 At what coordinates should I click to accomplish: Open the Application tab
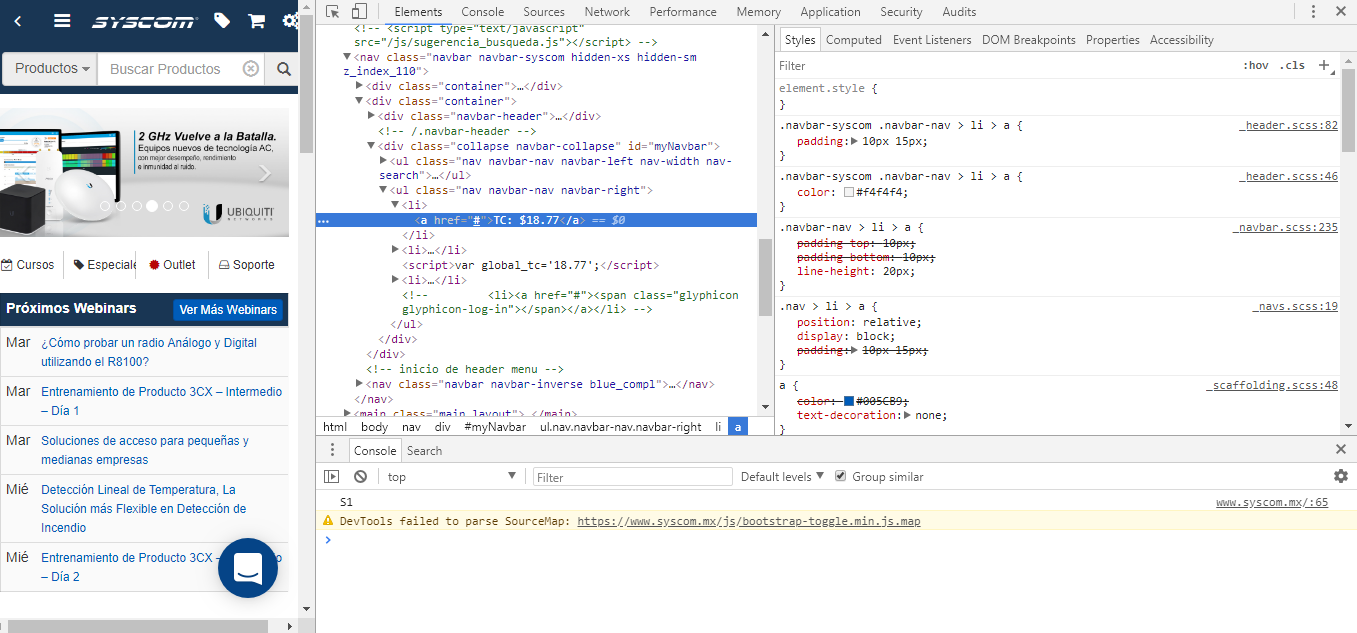830,12
